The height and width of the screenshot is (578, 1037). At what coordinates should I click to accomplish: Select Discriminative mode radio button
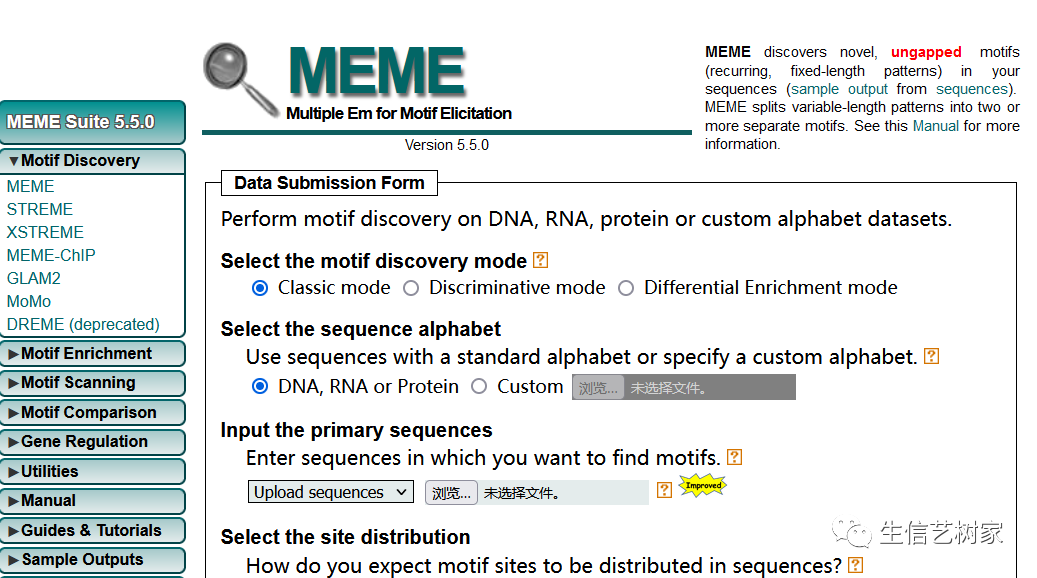click(411, 288)
